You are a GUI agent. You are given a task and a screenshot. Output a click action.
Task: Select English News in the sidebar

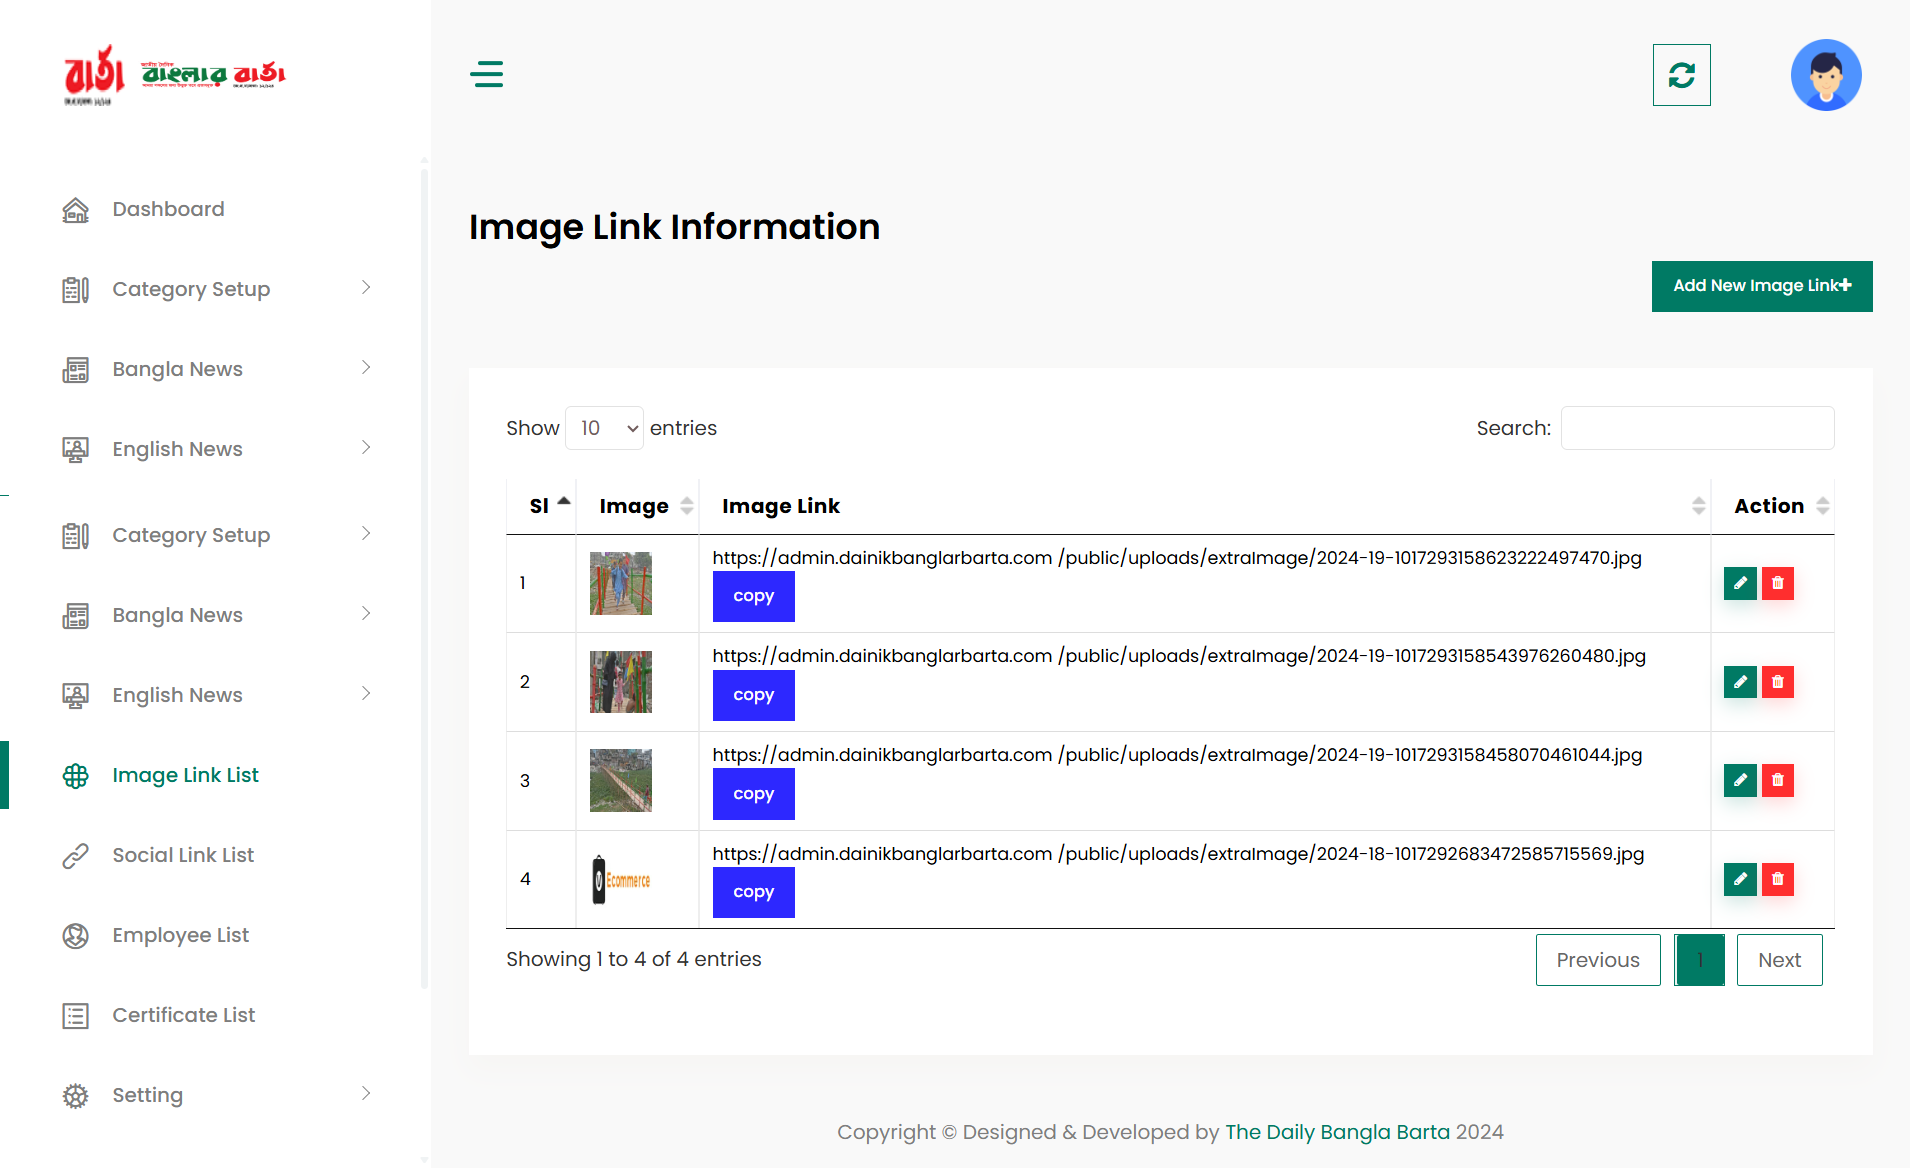[177, 449]
